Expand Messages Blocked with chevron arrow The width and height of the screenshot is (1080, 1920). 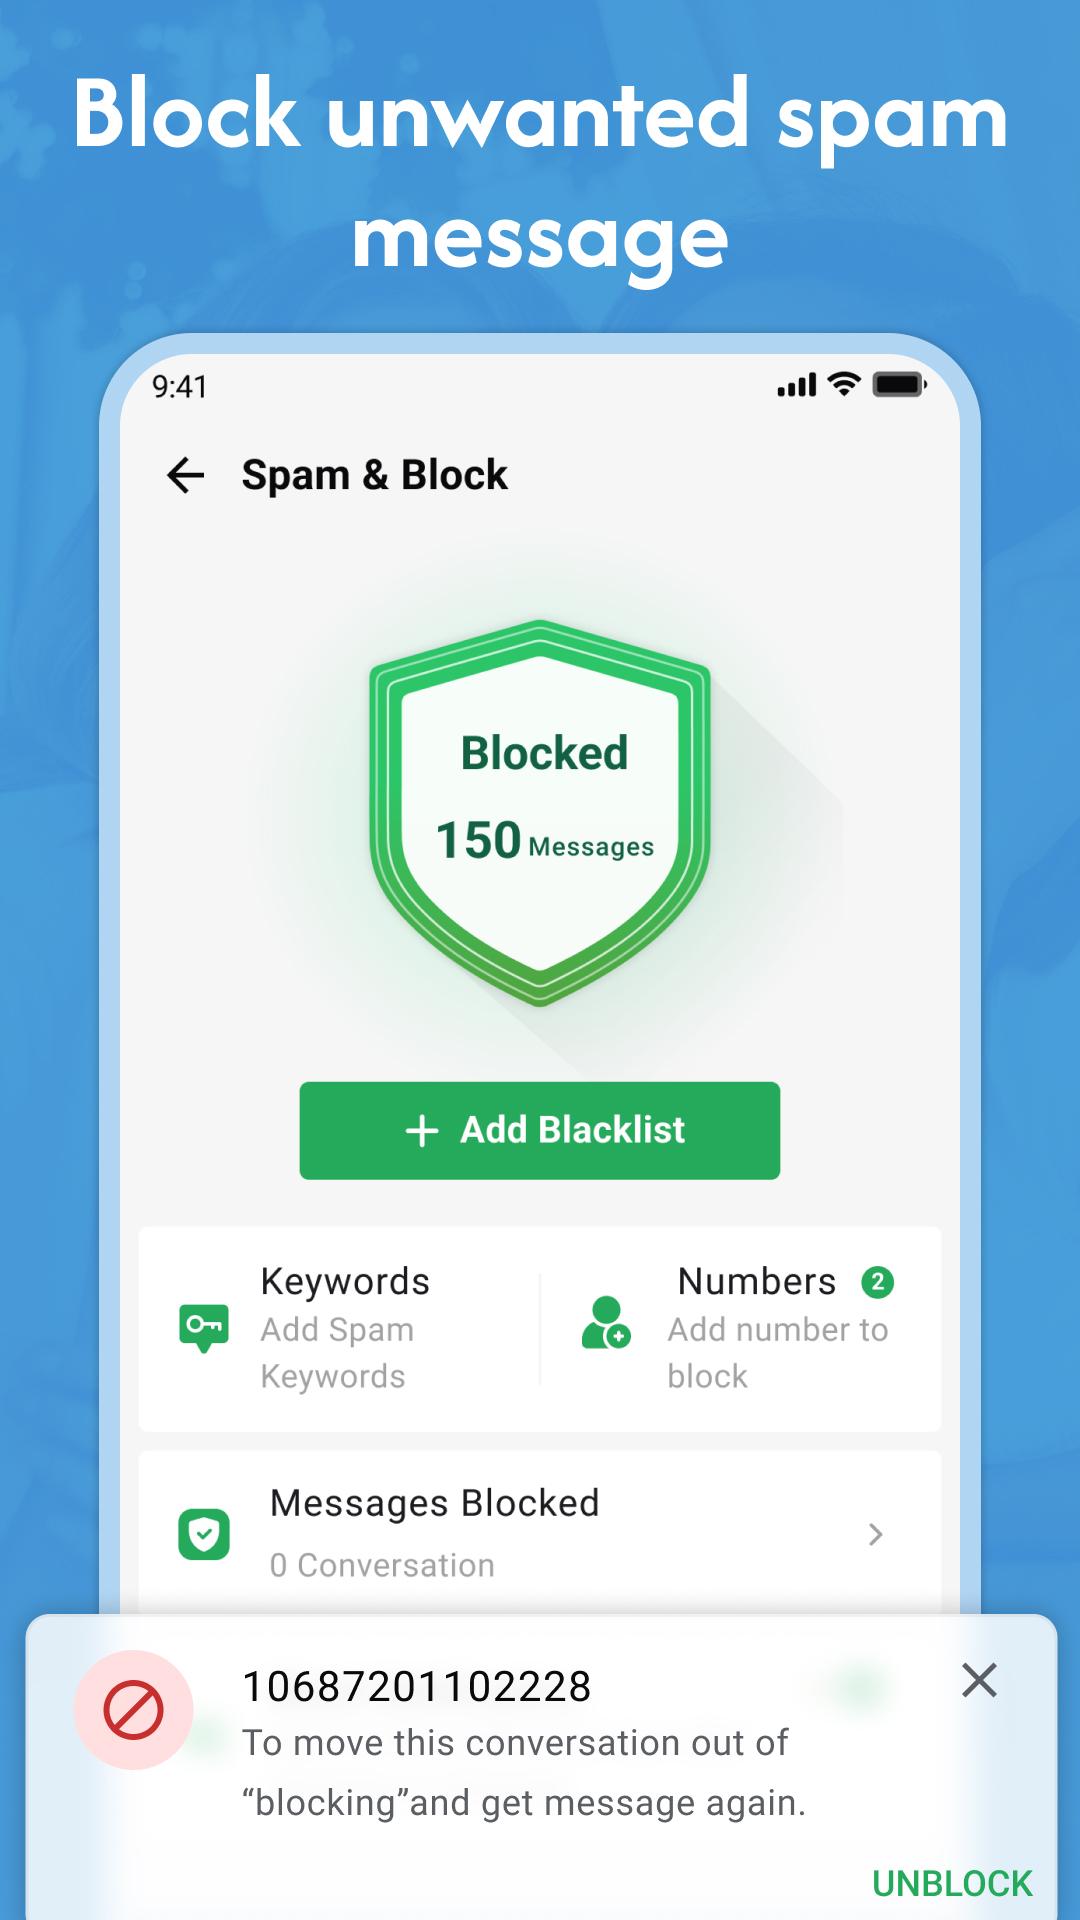[876, 1534]
